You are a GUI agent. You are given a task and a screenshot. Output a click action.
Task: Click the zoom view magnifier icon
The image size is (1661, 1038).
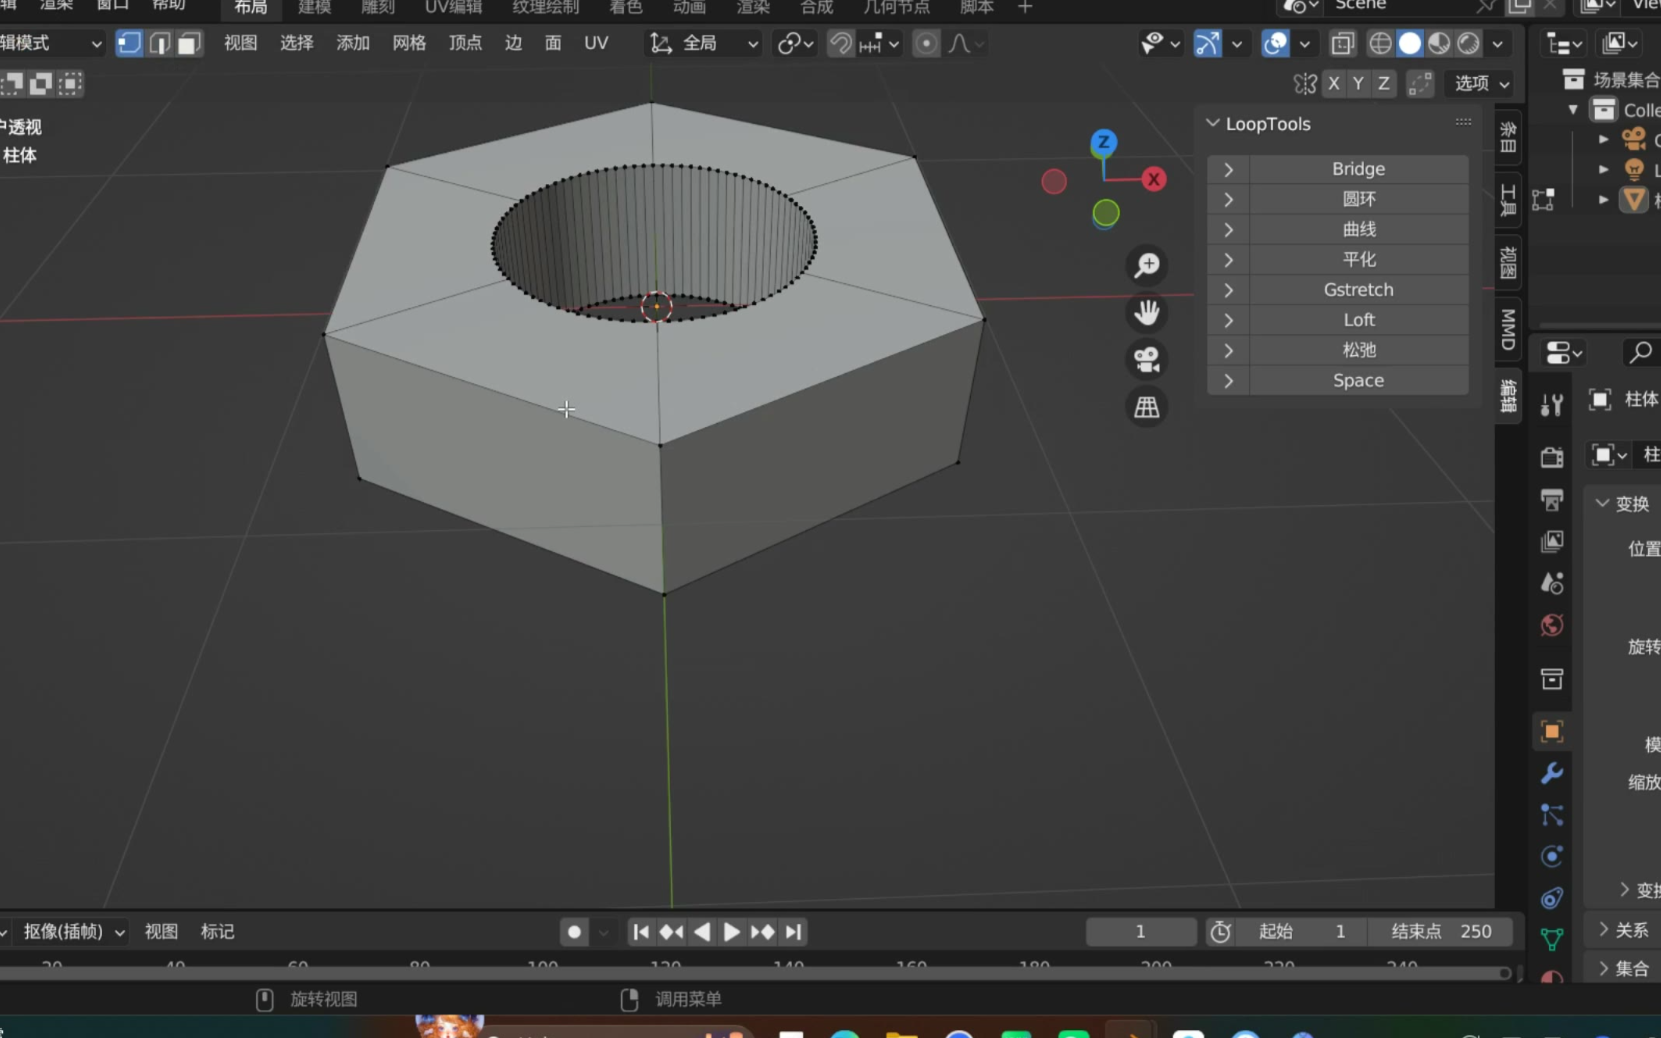[1147, 265]
